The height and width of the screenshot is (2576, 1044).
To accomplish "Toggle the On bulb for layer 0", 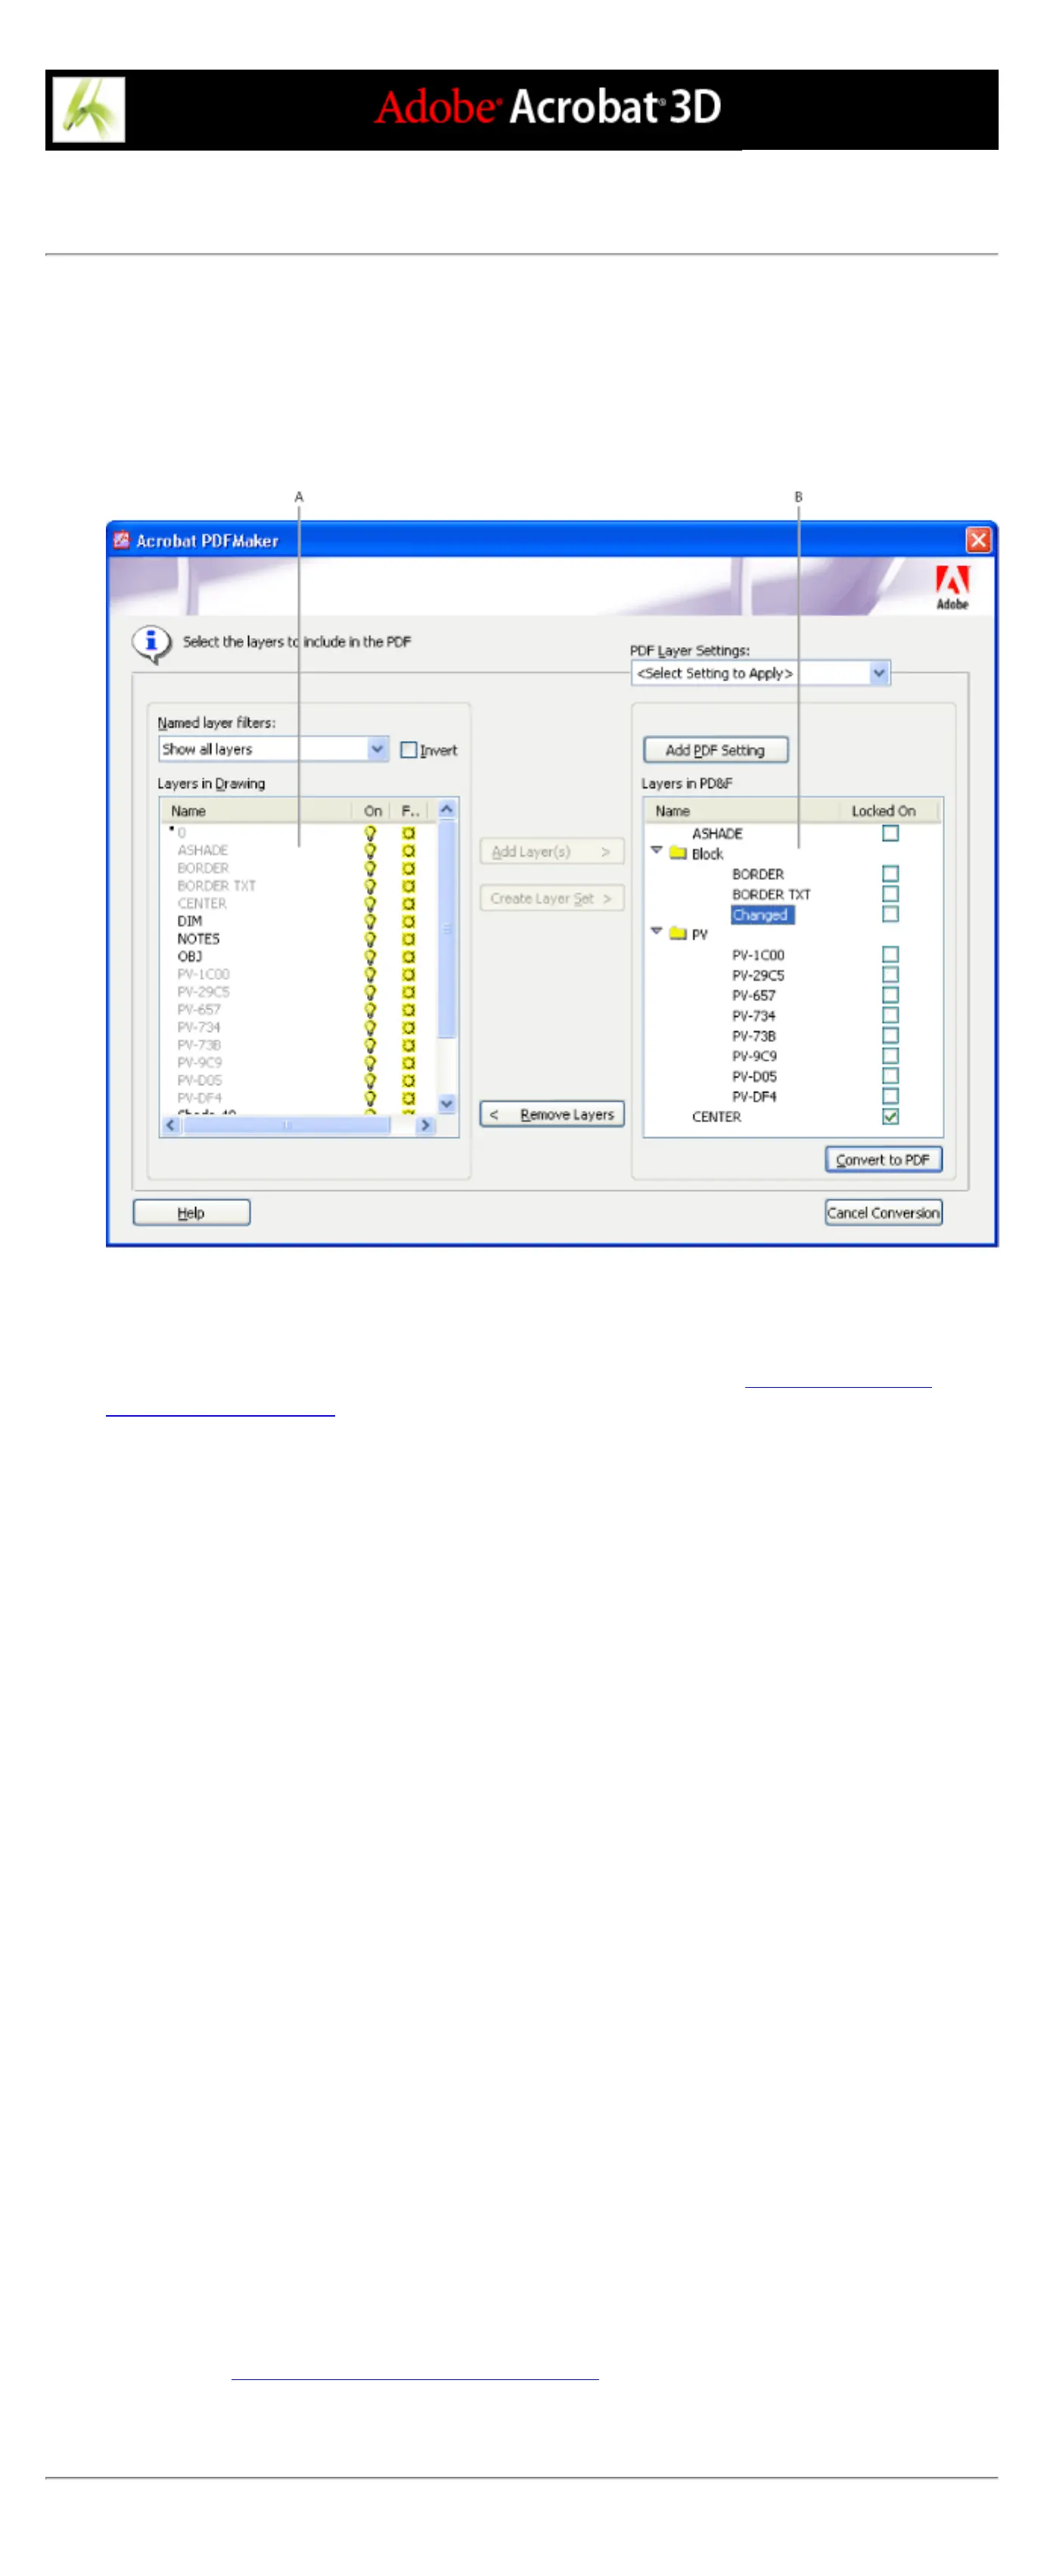I will (x=370, y=833).
